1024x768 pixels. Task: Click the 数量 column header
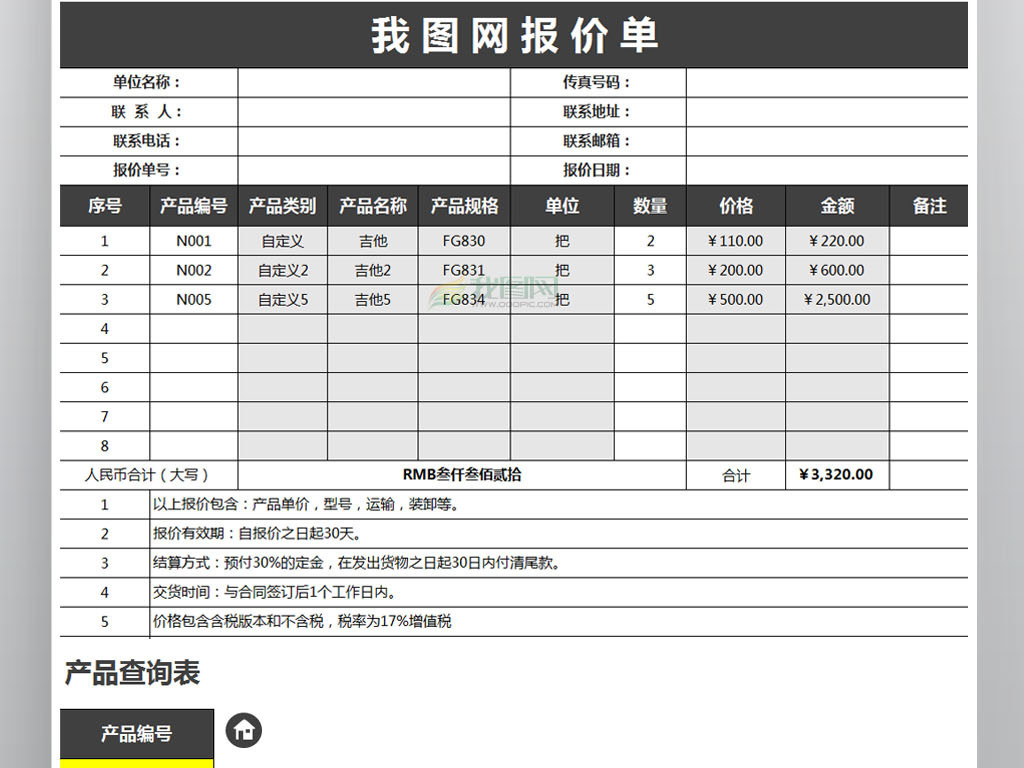650,206
